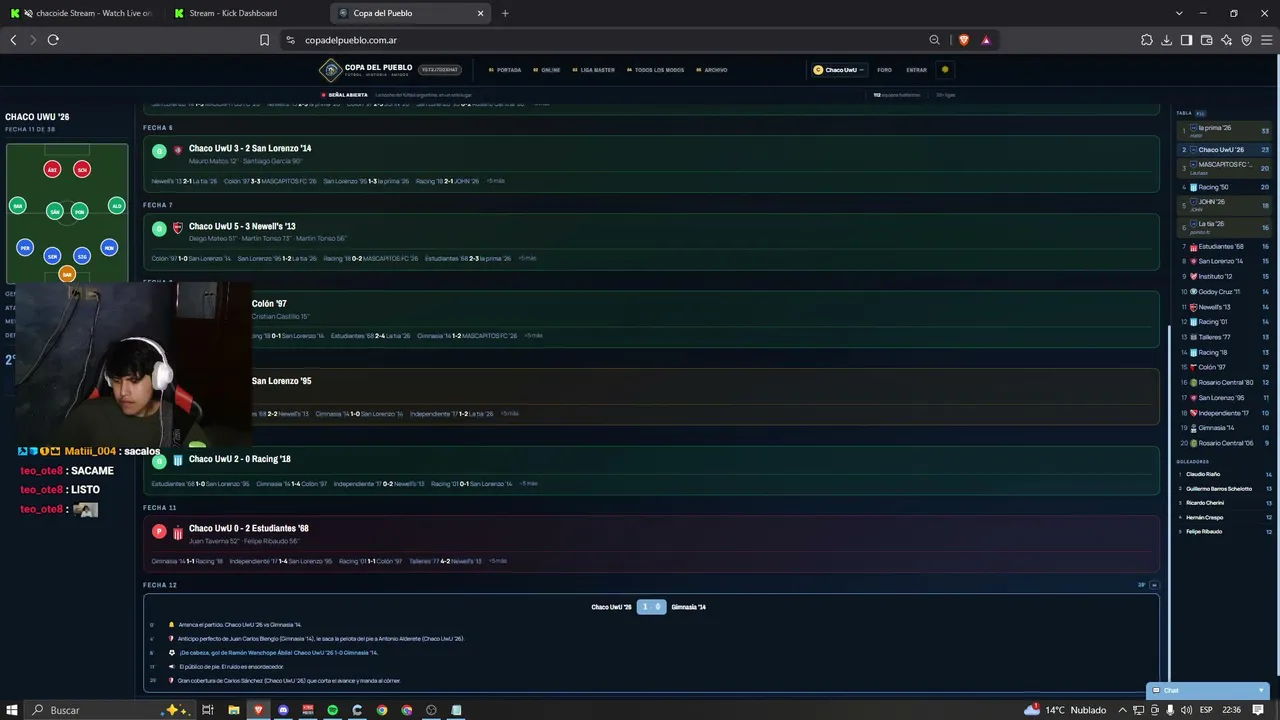The height and width of the screenshot is (720, 1280).
Task: Collapse the Chat widget chevron
Action: [1261, 690]
